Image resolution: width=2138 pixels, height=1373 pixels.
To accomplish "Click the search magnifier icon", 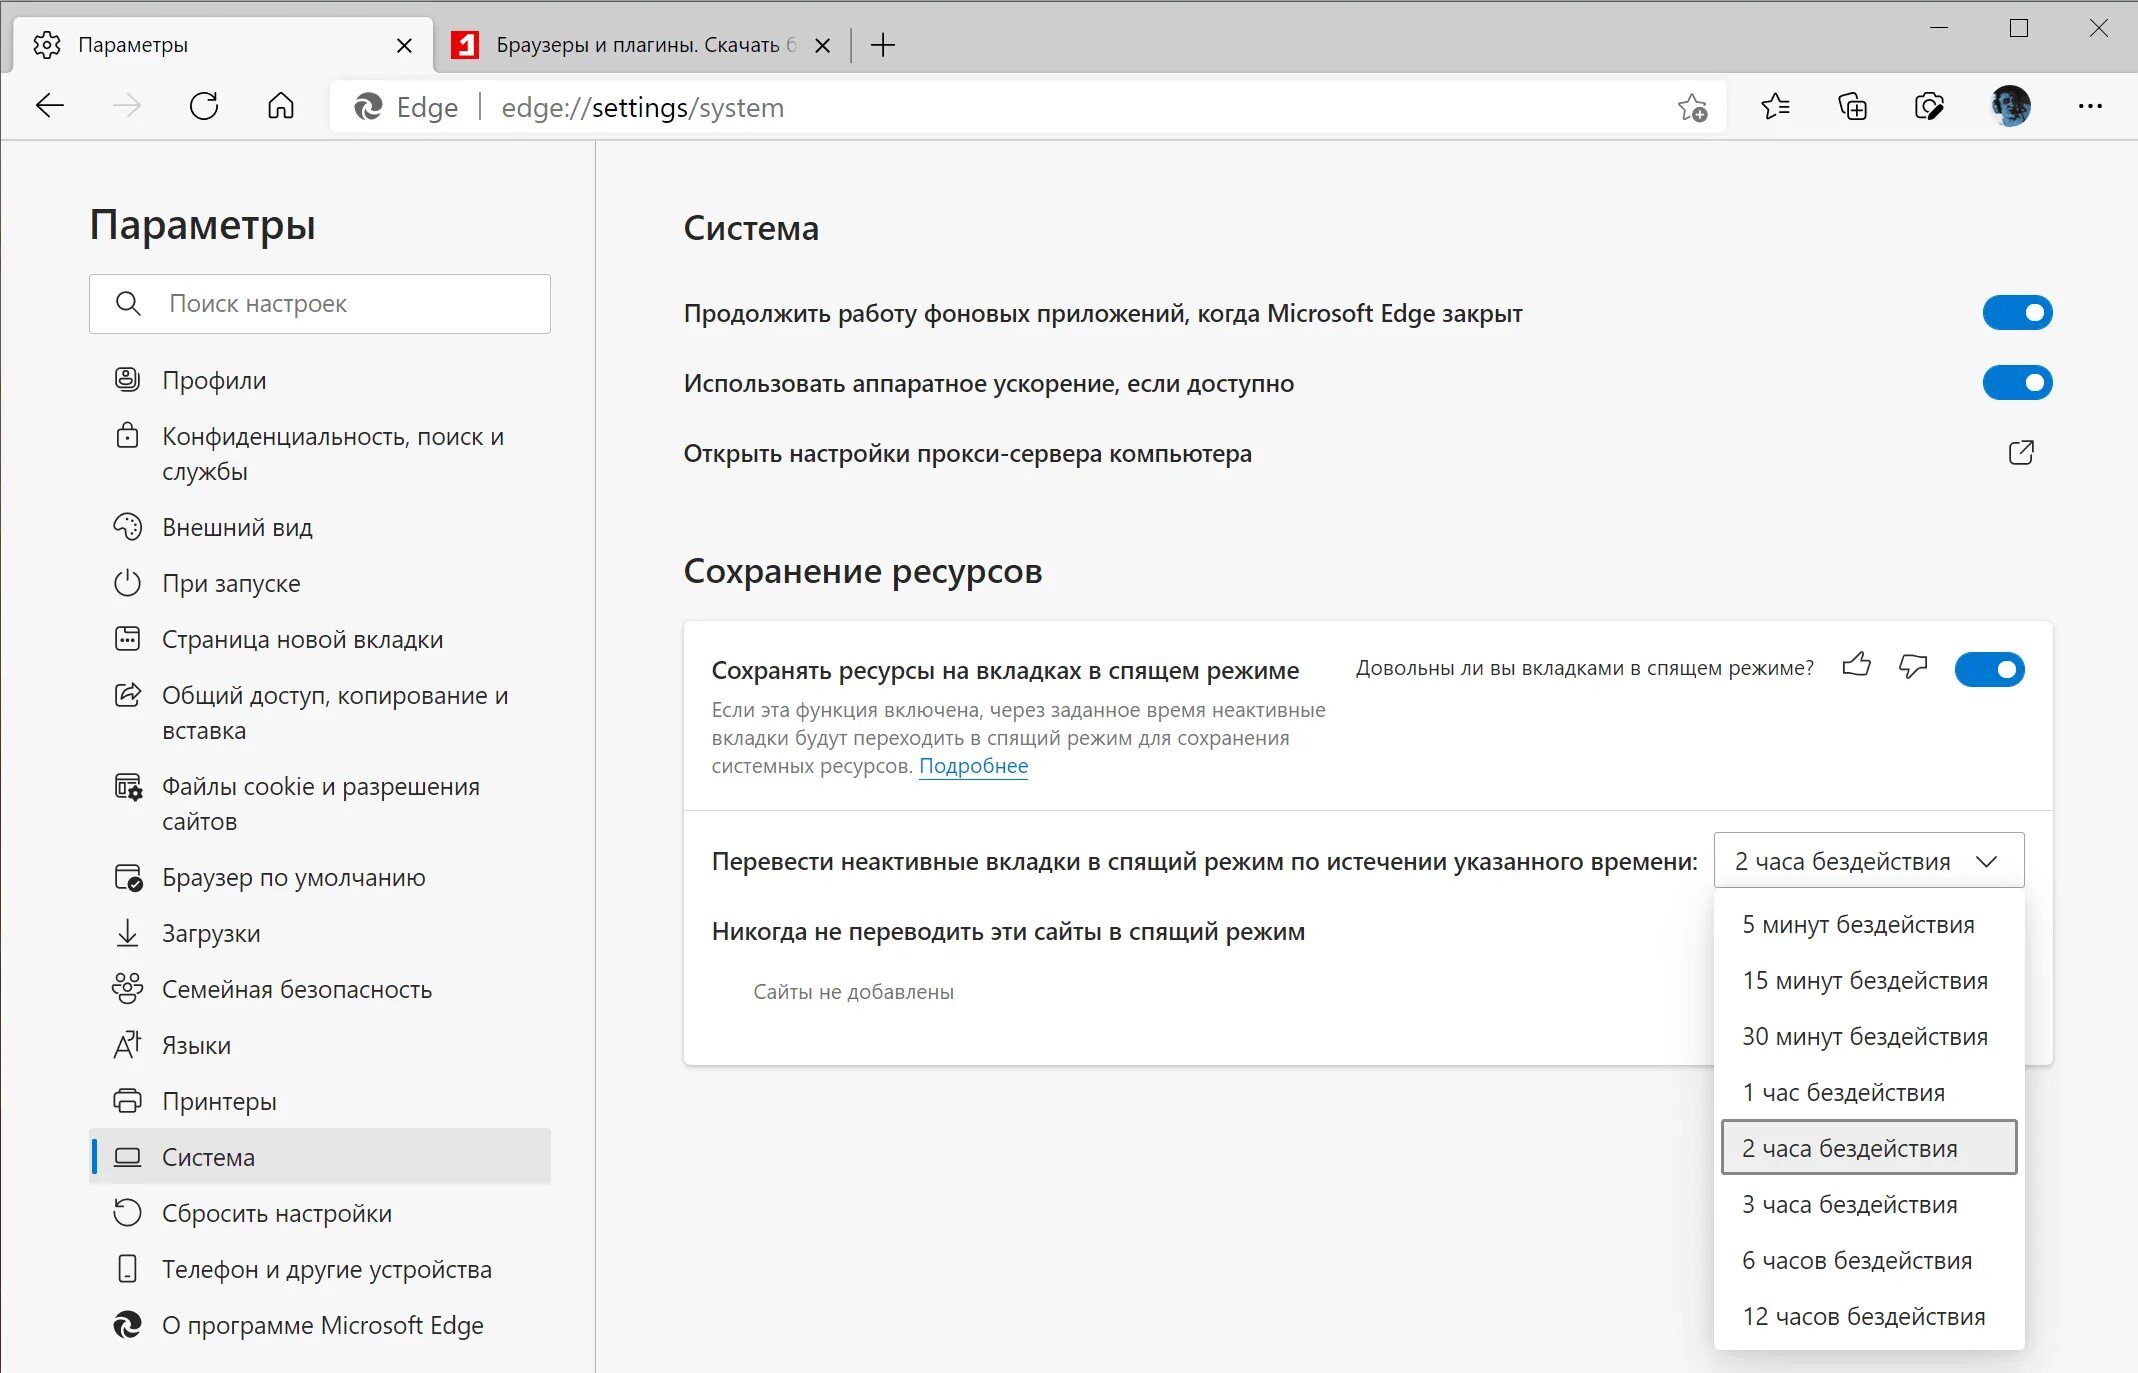I will [x=128, y=303].
